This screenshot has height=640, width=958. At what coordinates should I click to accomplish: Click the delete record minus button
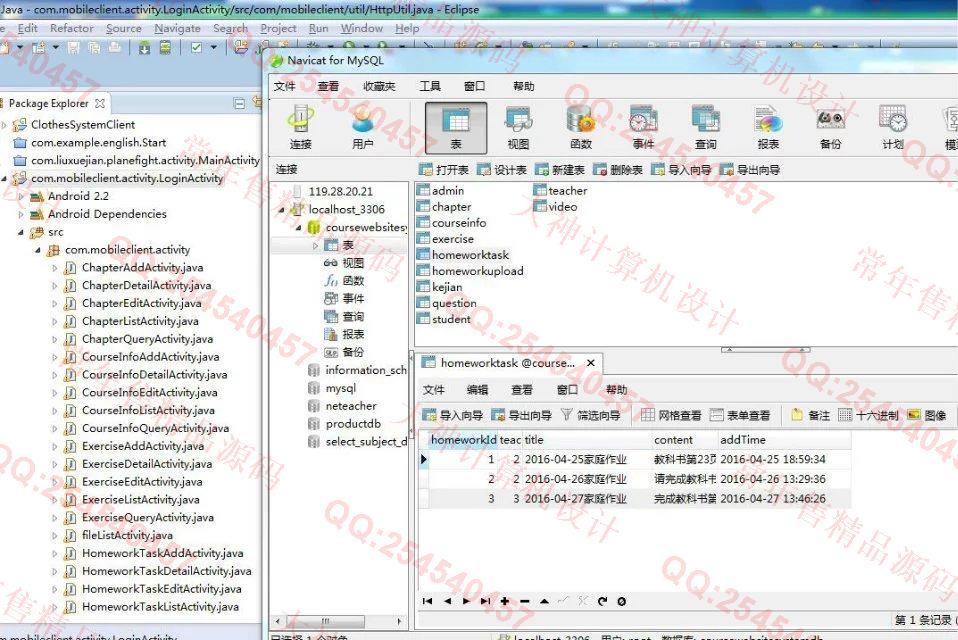[524, 601]
